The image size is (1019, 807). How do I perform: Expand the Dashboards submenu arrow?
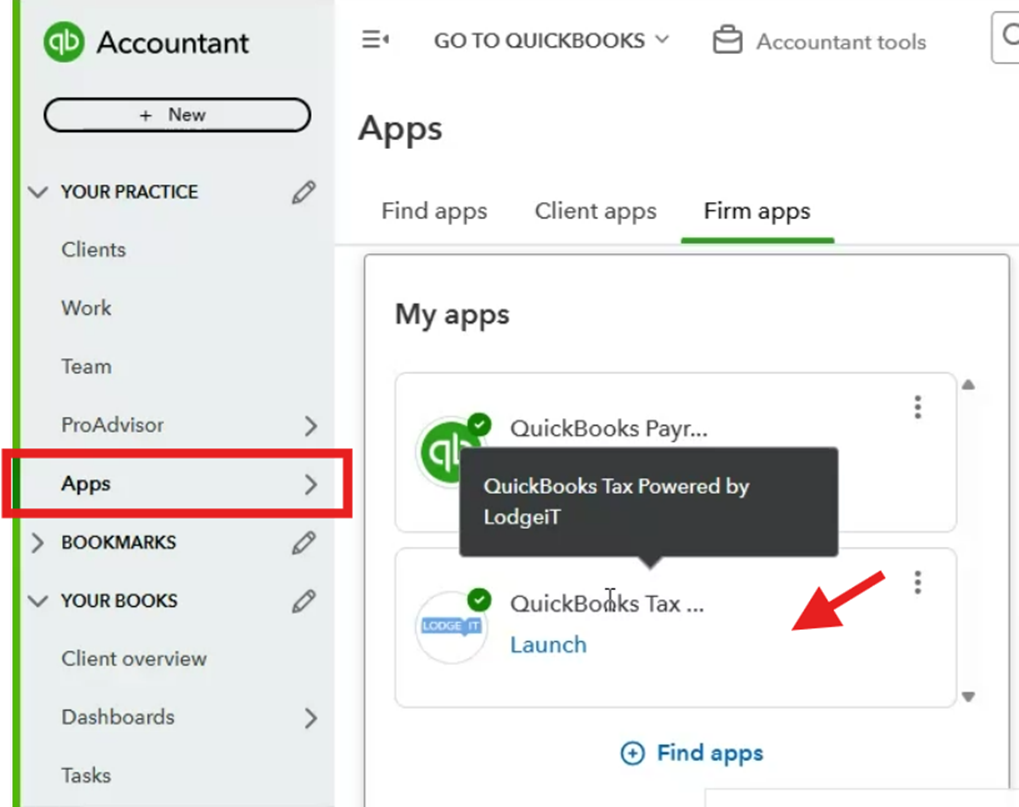click(311, 718)
